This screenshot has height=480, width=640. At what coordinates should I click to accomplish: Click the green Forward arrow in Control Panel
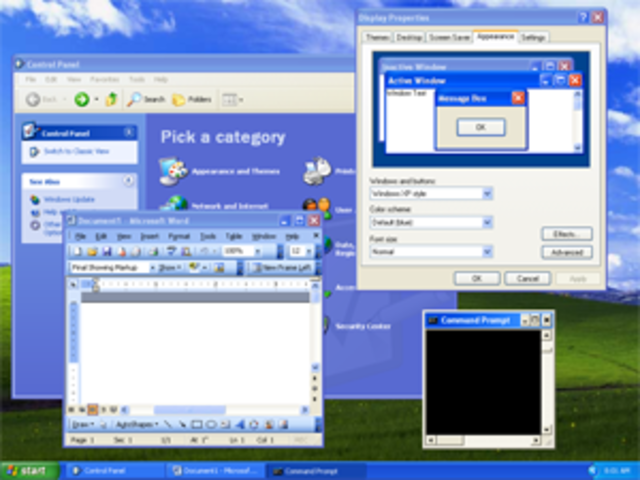[x=82, y=99]
